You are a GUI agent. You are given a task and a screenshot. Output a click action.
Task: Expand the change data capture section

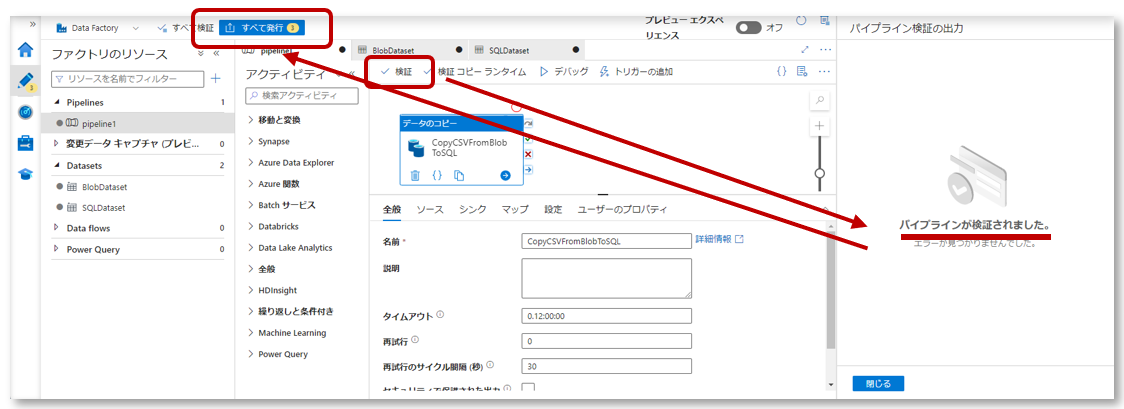(57, 144)
